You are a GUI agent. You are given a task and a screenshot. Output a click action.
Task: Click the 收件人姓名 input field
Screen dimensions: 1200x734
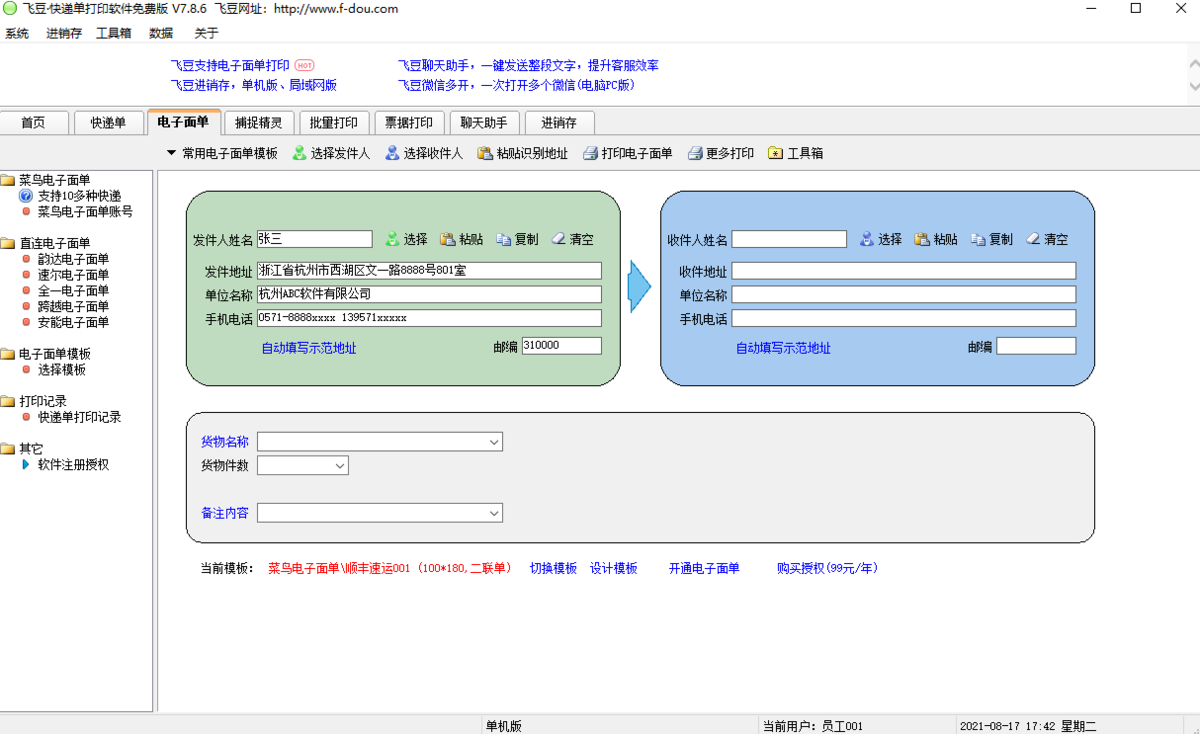[x=789, y=240]
